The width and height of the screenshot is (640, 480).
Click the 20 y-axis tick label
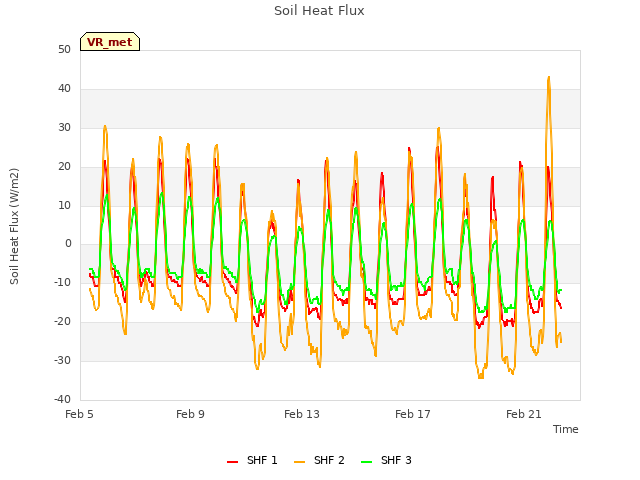pyautogui.click(x=64, y=167)
